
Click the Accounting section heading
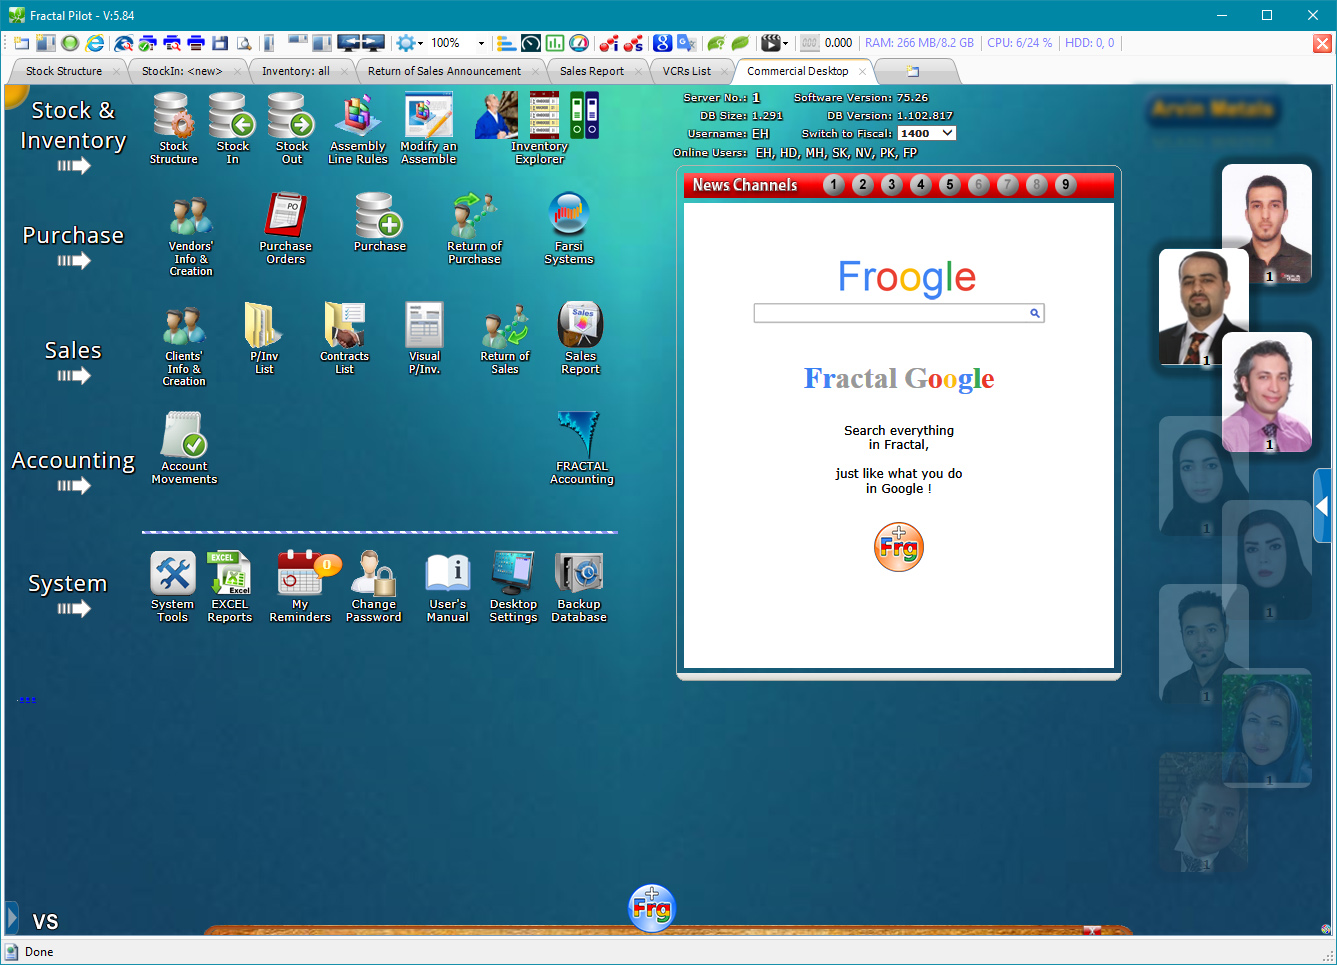tap(73, 460)
